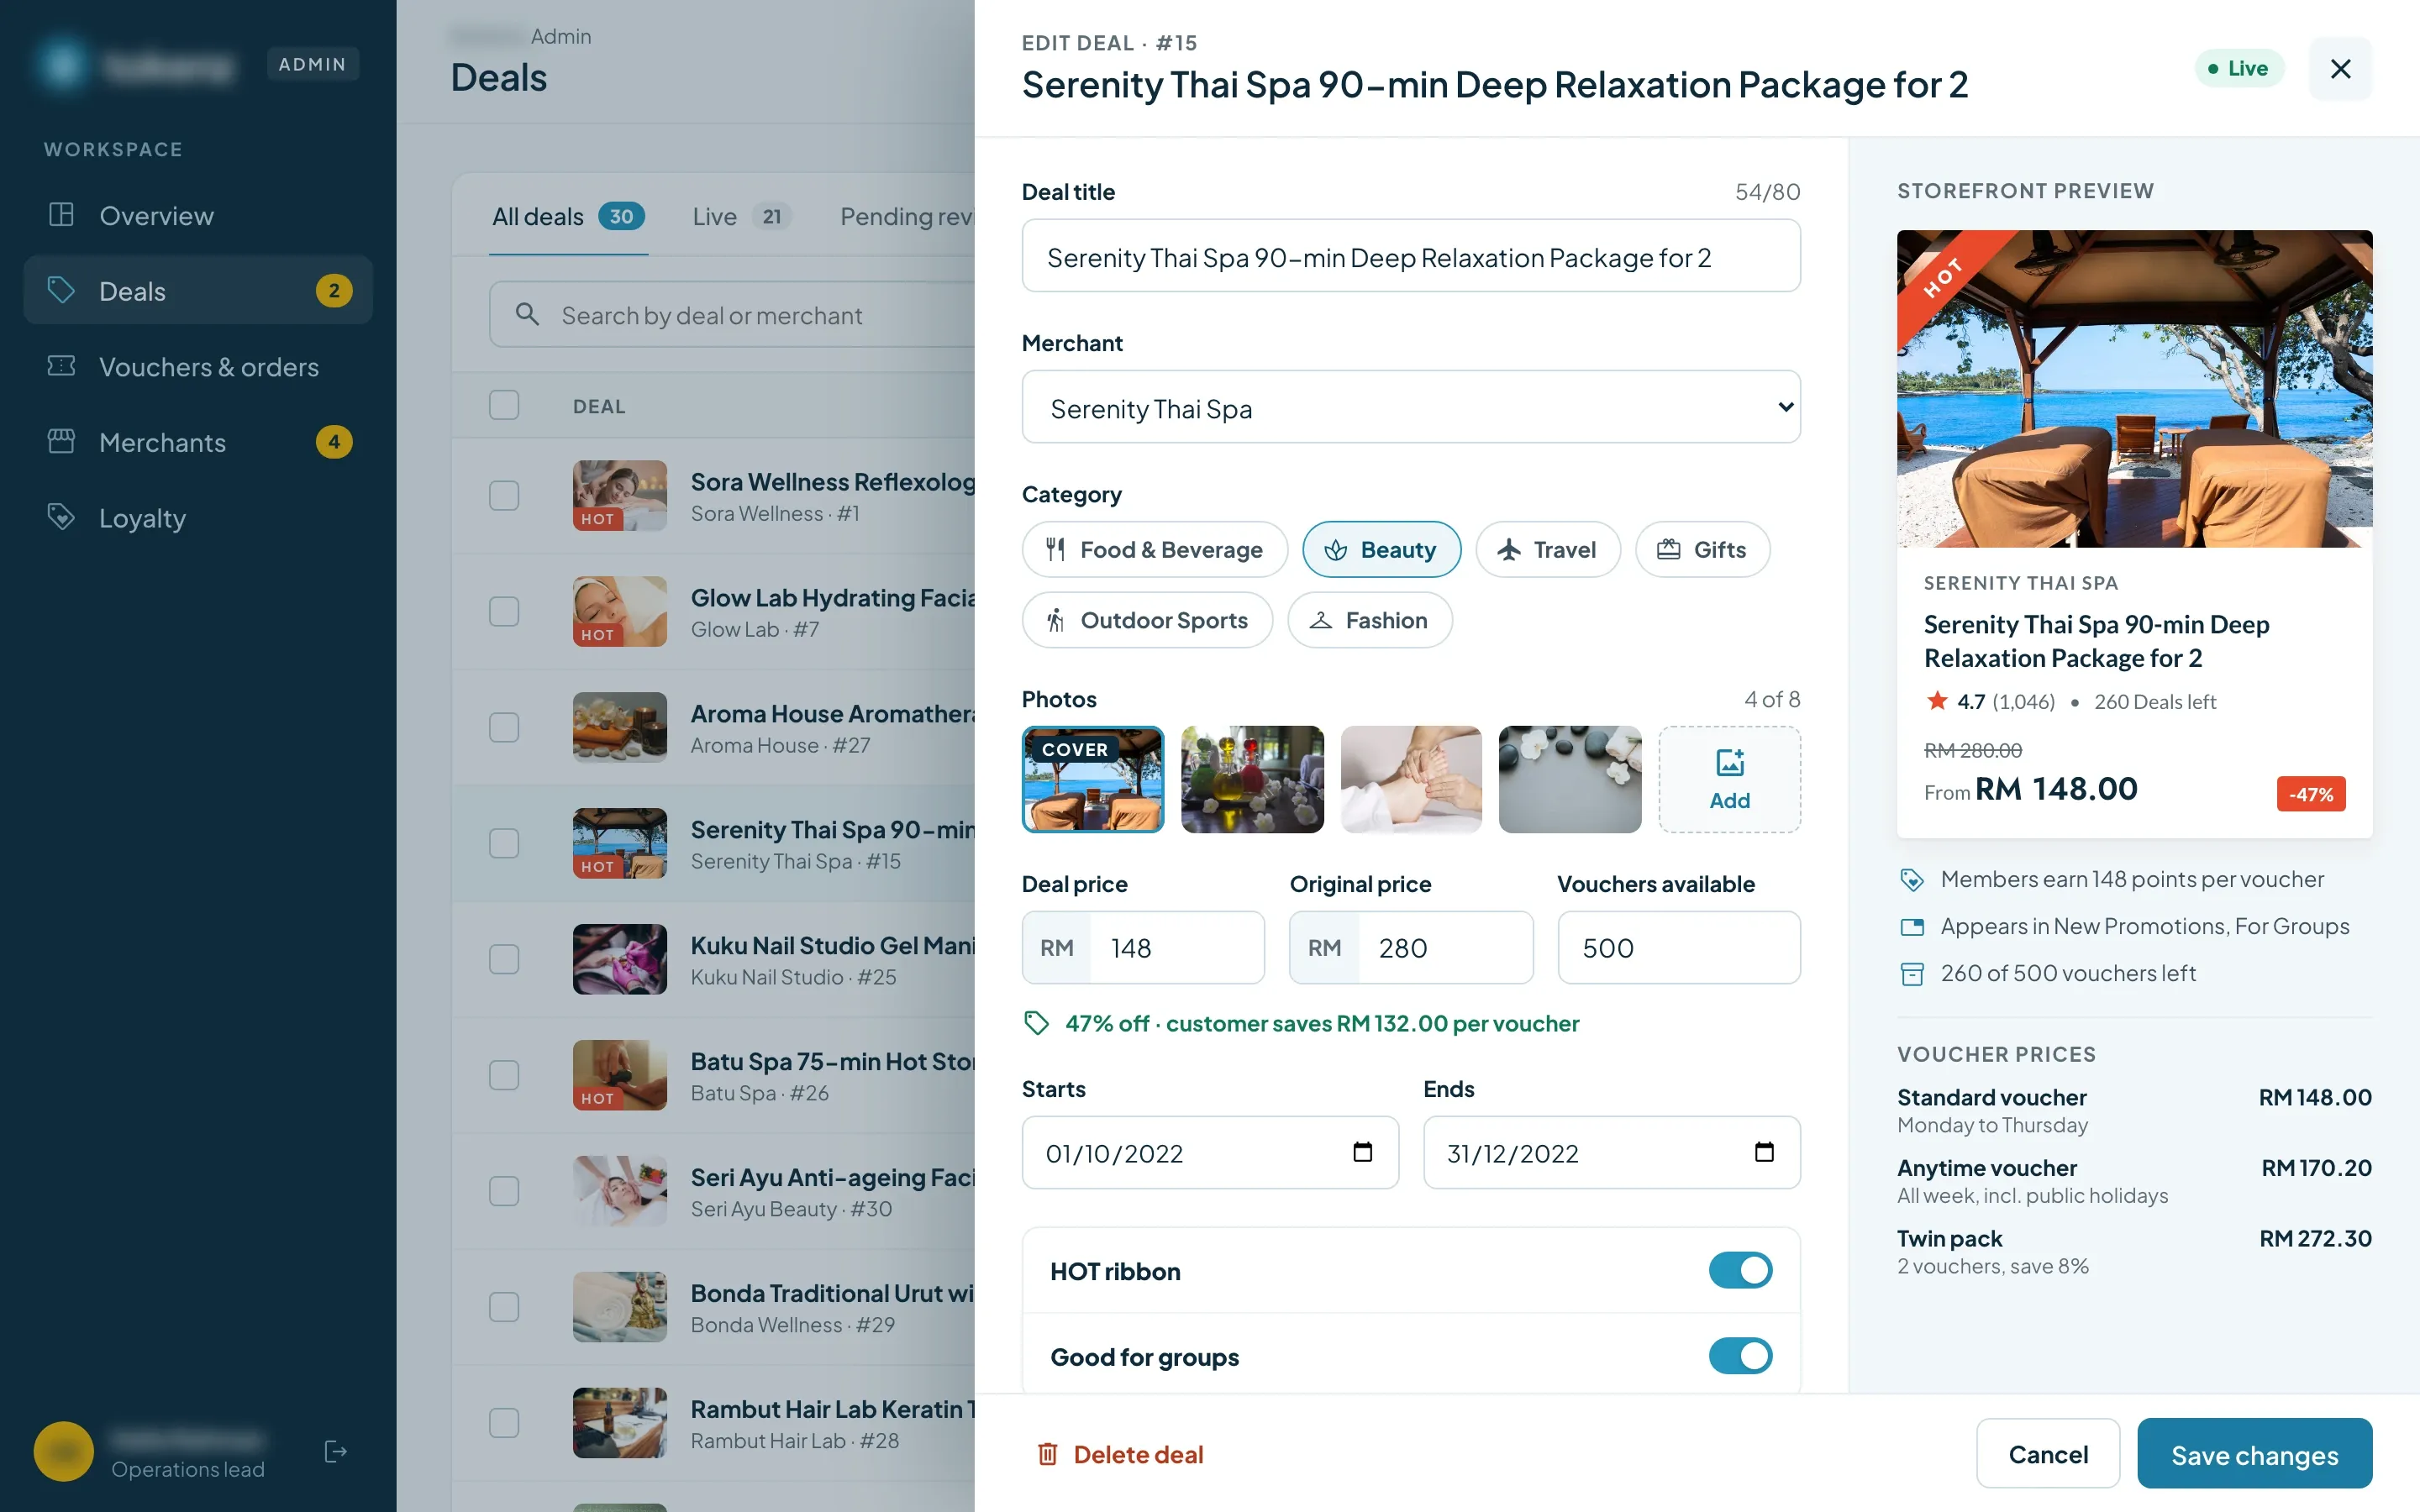Open the Aroma House deal row
The height and width of the screenshot is (1512, 2420).
(714, 727)
